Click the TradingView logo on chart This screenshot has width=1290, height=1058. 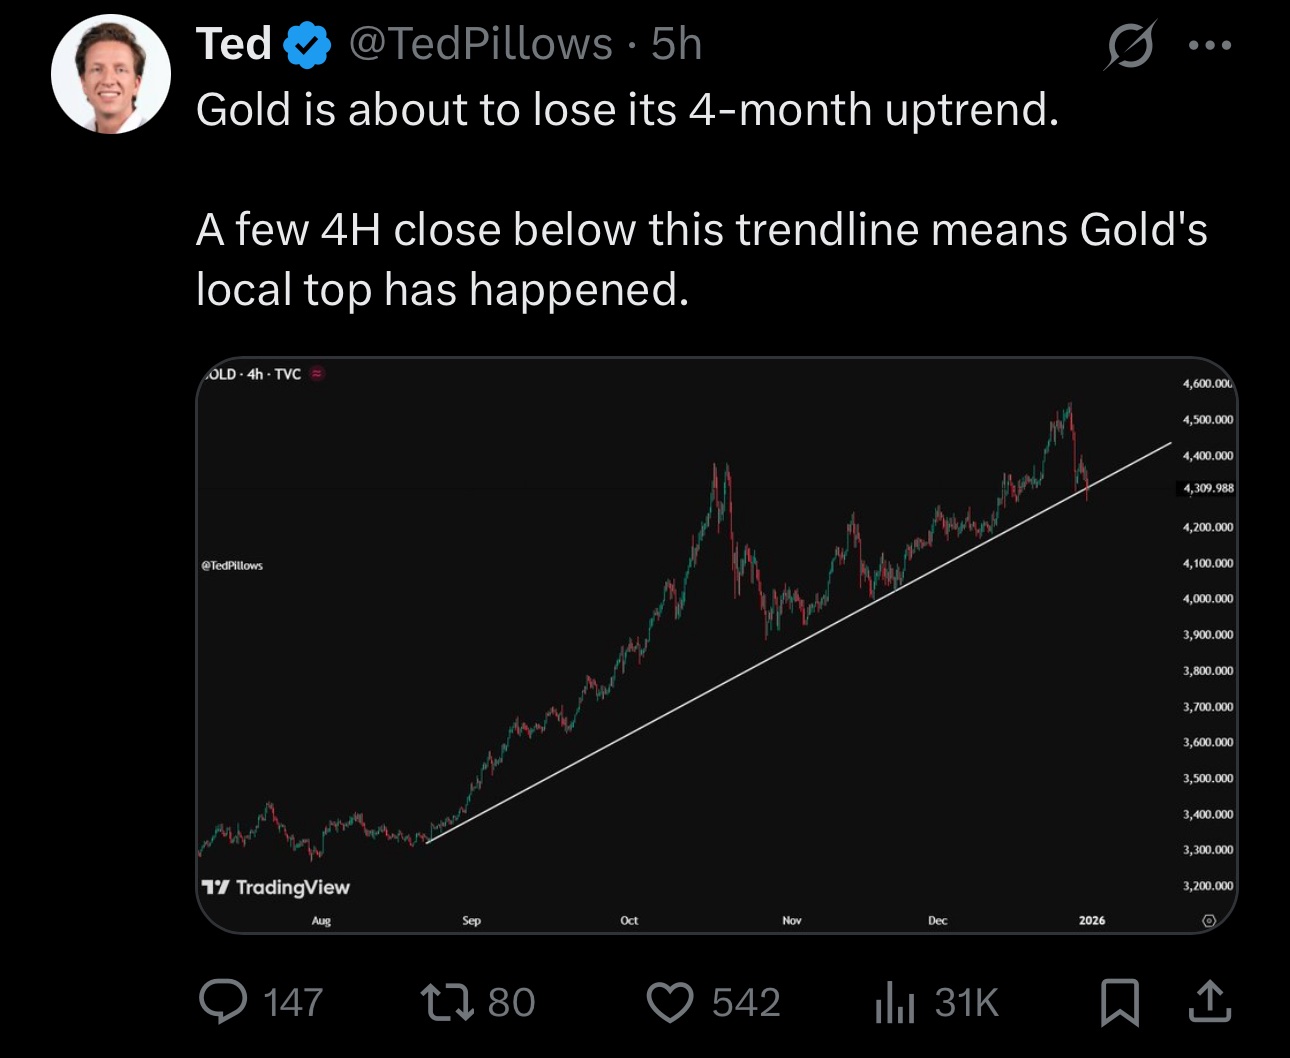(x=276, y=887)
